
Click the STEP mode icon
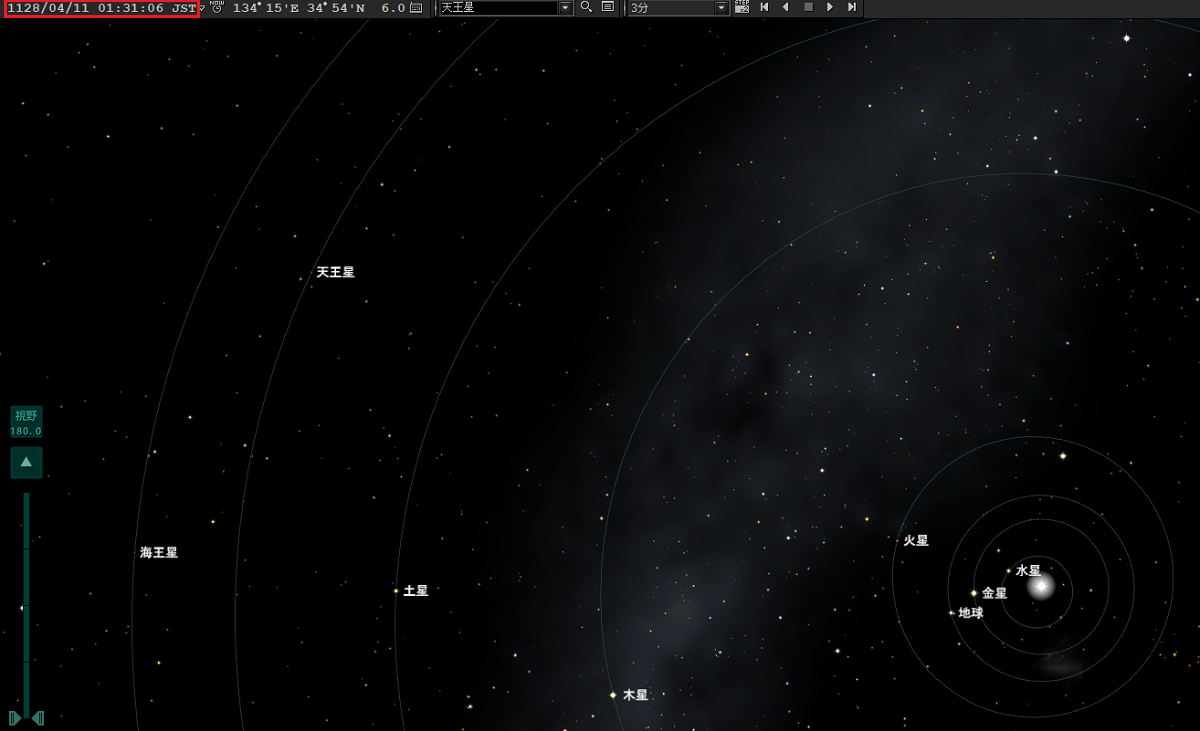tap(742, 7)
